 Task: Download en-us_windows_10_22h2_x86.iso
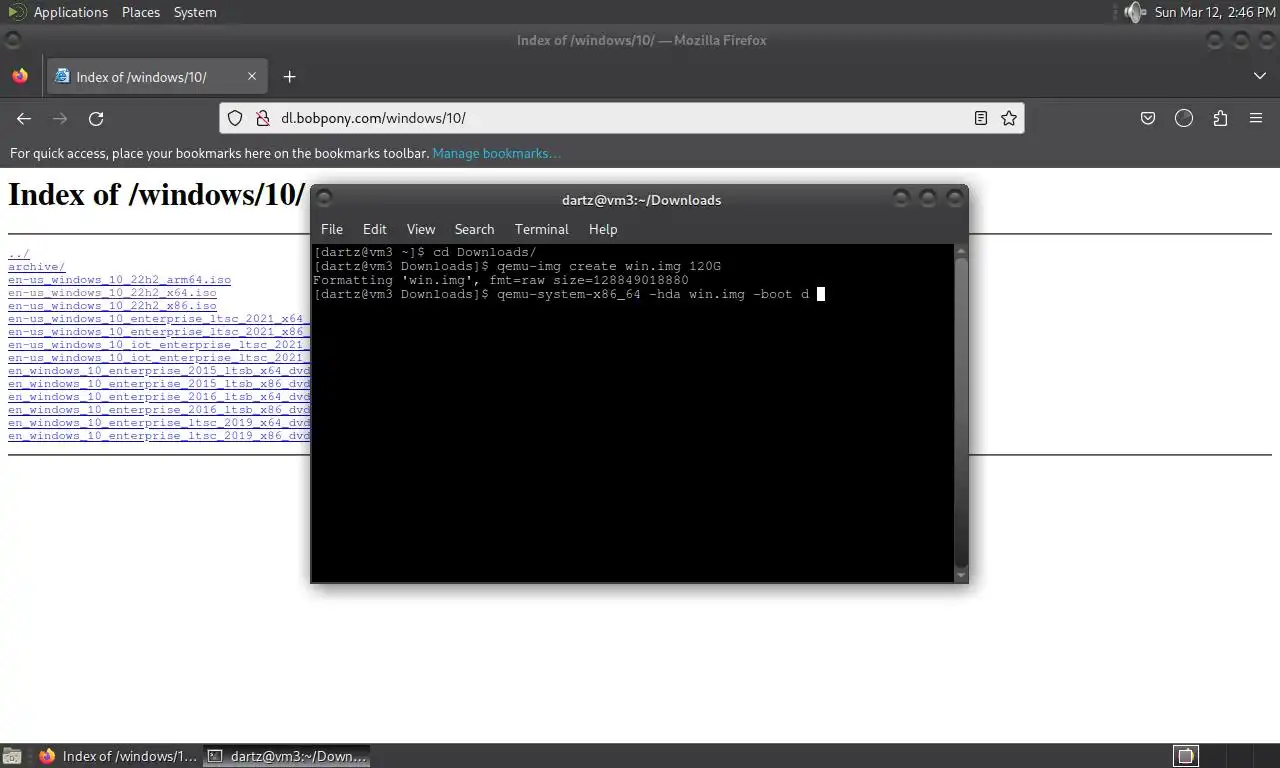(112, 306)
